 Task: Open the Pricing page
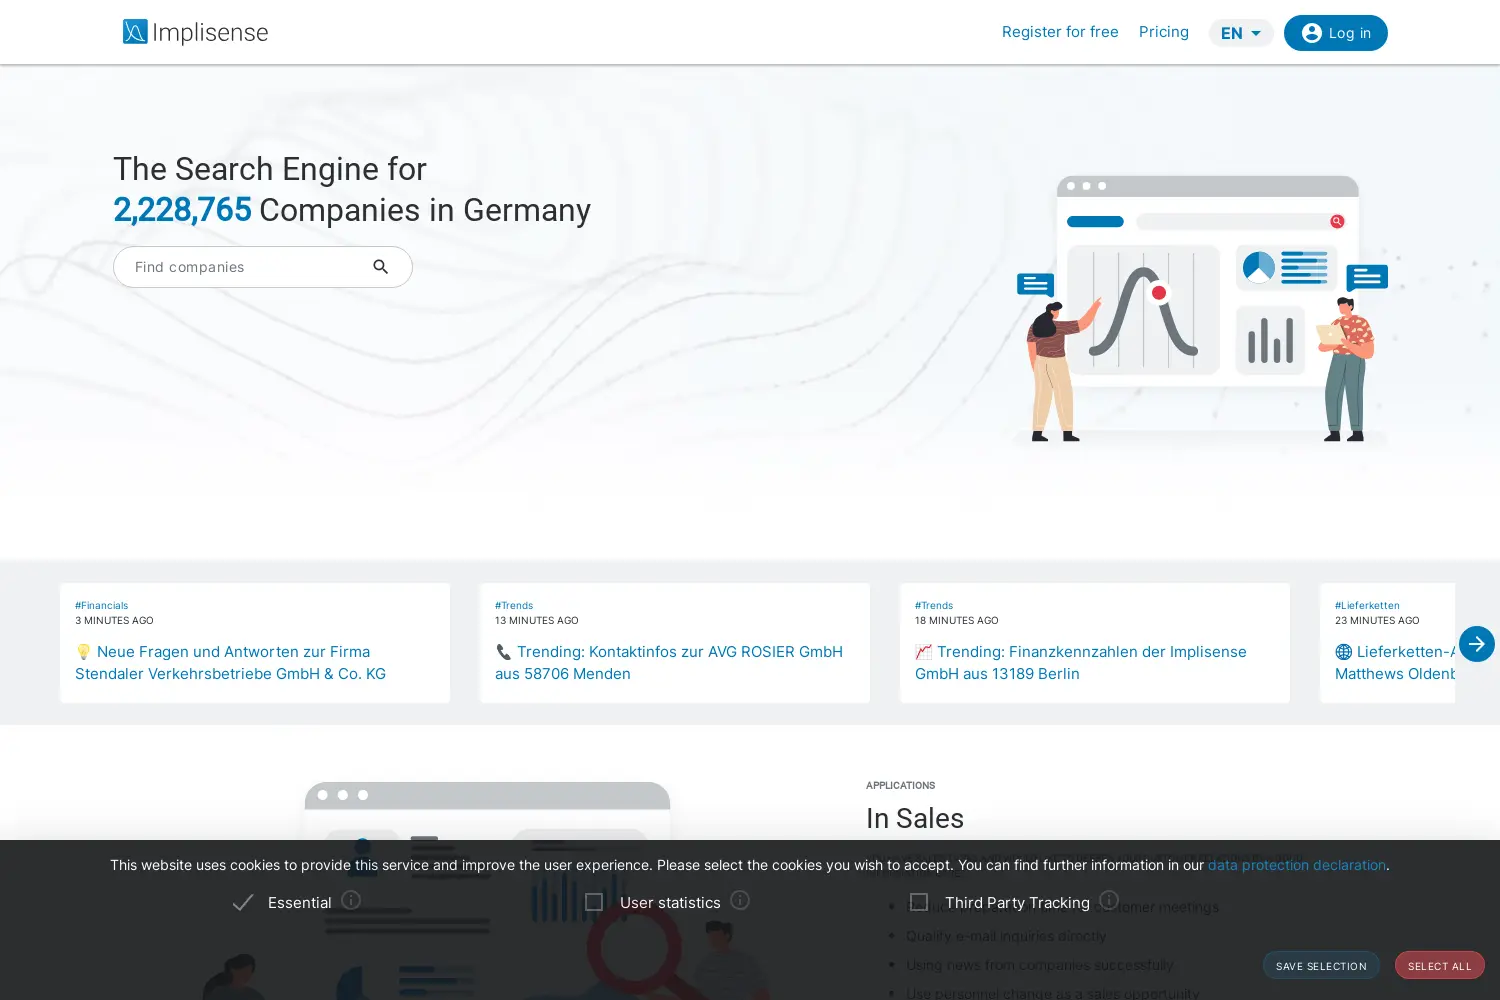(1164, 32)
